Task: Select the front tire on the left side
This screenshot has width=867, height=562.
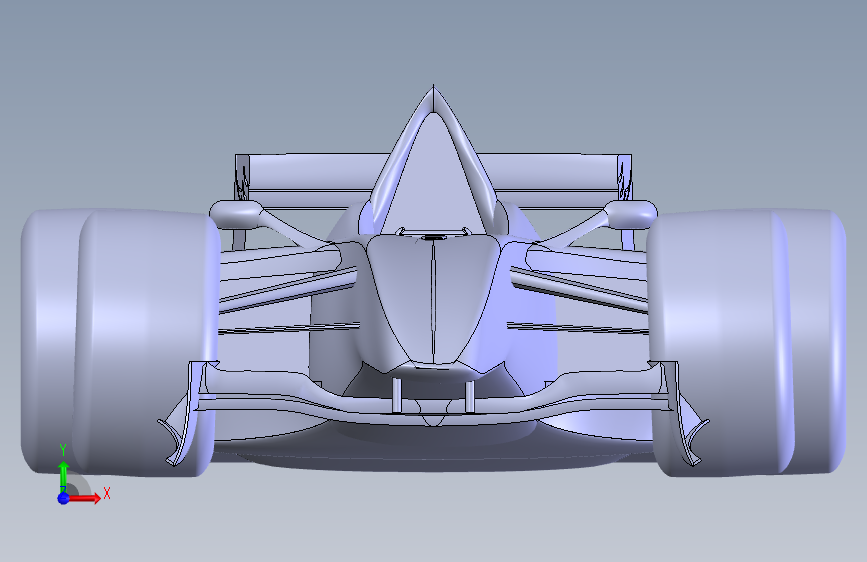Action: coord(147,343)
